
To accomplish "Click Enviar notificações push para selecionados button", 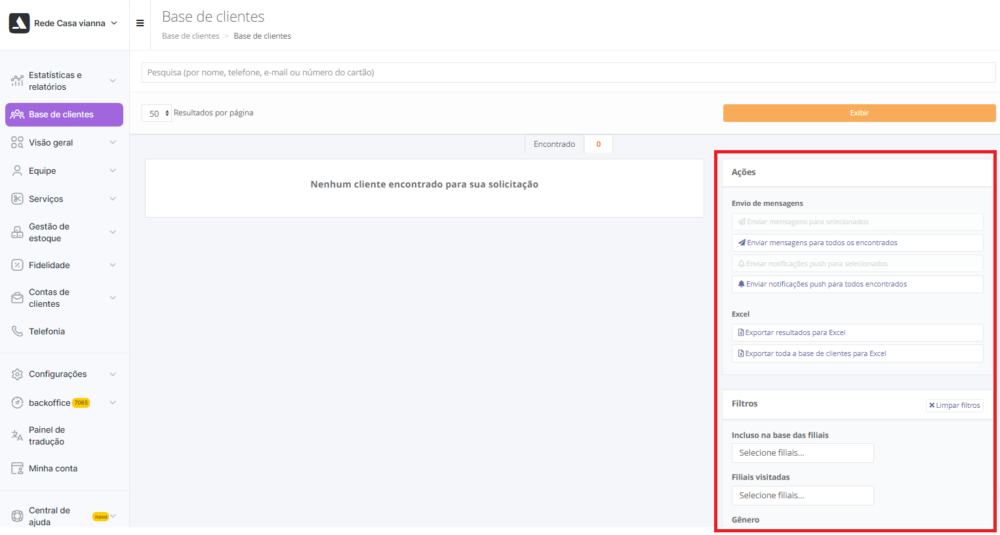I will pos(858,263).
